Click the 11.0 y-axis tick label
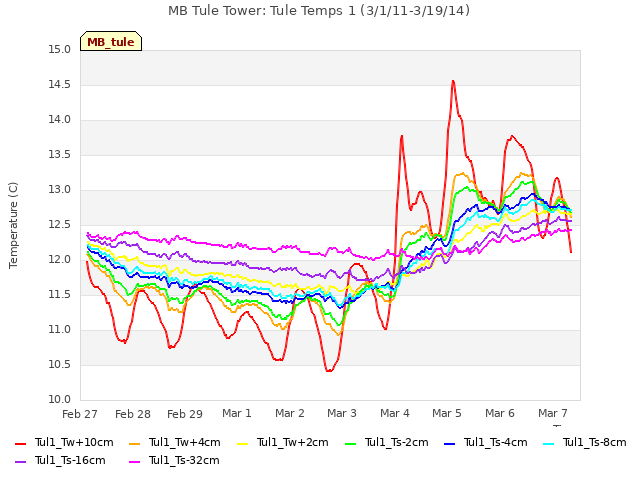 click(x=60, y=330)
